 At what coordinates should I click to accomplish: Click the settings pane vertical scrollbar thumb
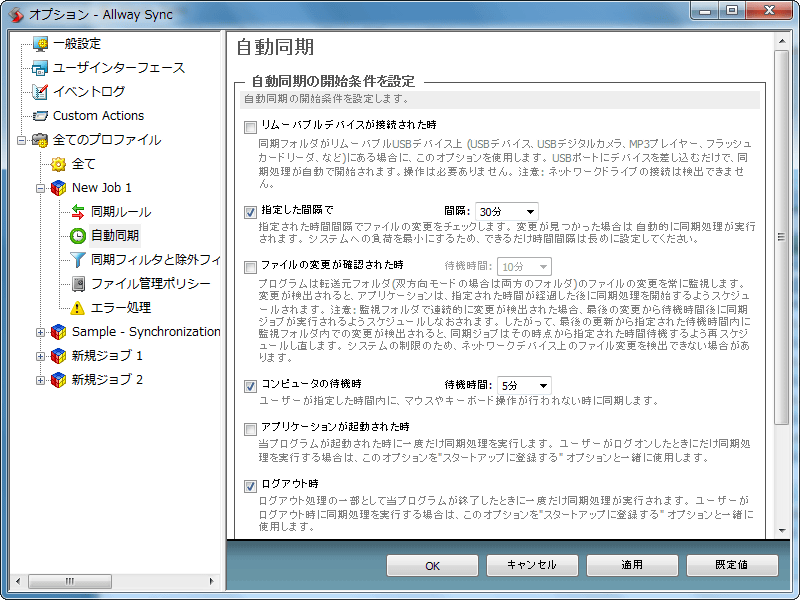point(781,237)
